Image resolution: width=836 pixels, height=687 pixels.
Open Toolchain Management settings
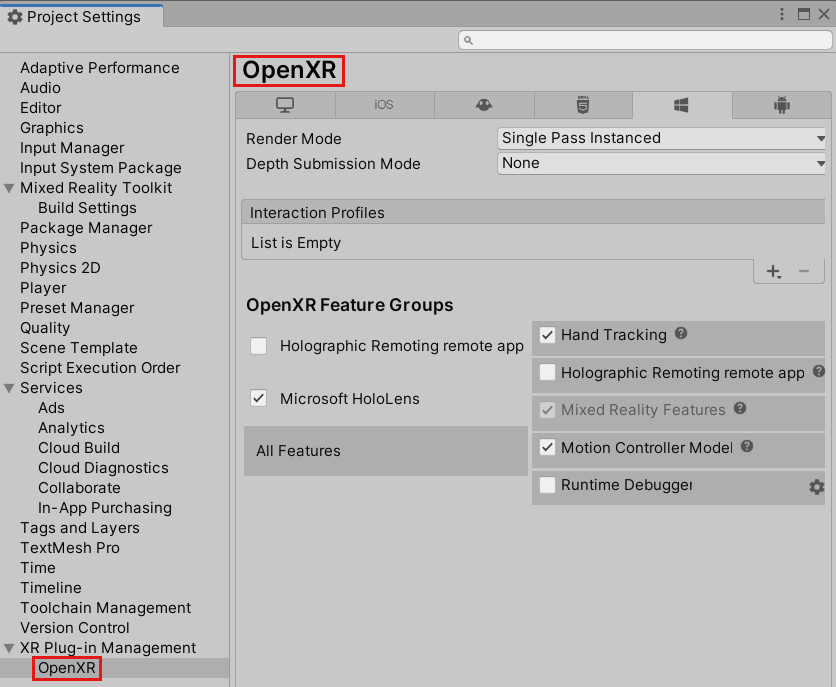pos(106,608)
